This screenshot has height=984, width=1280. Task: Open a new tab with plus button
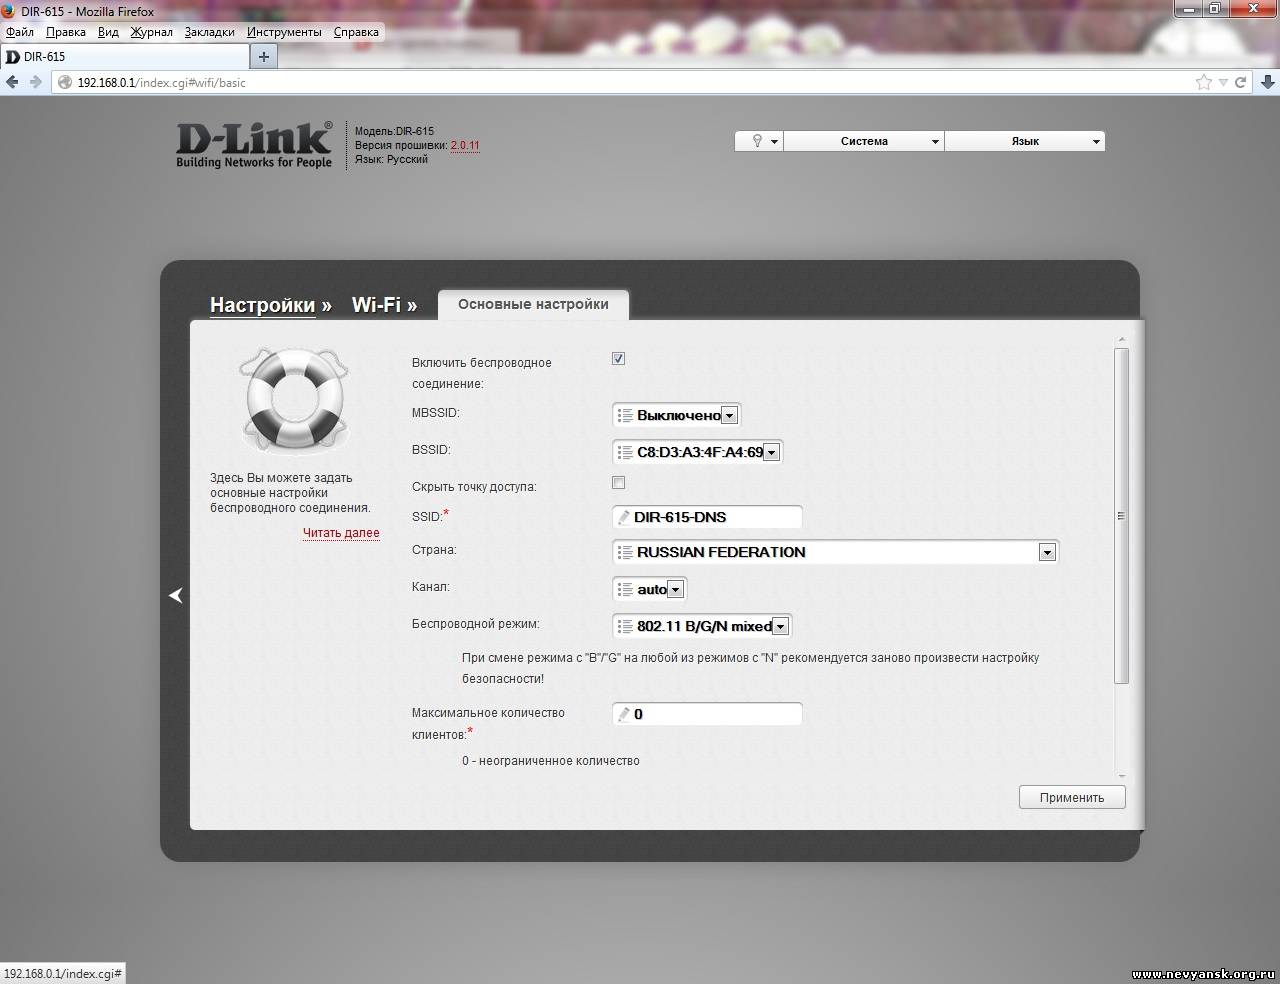click(x=264, y=57)
